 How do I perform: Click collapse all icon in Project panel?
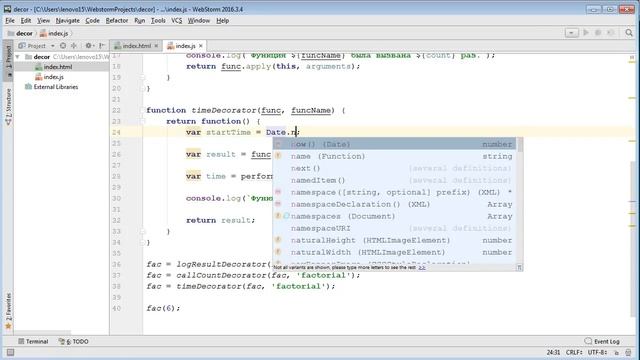(x=74, y=46)
